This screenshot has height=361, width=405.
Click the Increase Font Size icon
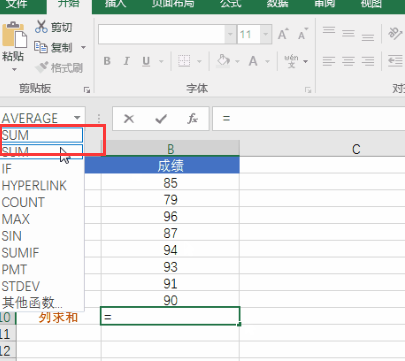(x=283, y=34)
